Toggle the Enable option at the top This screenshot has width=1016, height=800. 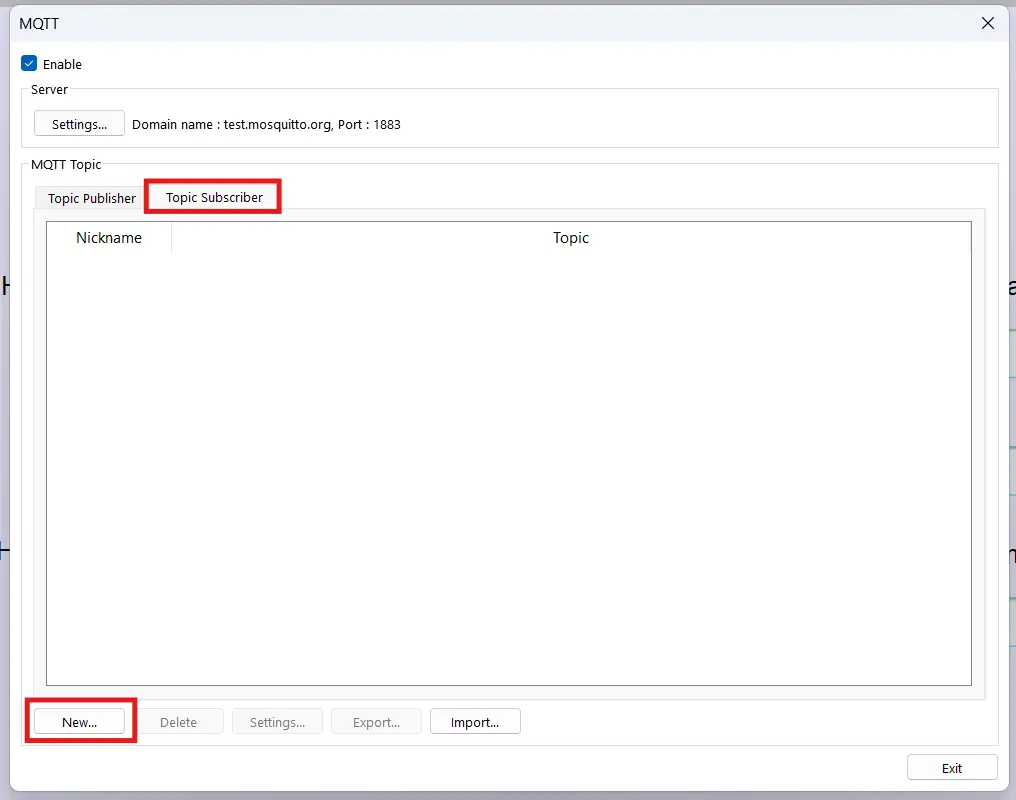[29, 63]
